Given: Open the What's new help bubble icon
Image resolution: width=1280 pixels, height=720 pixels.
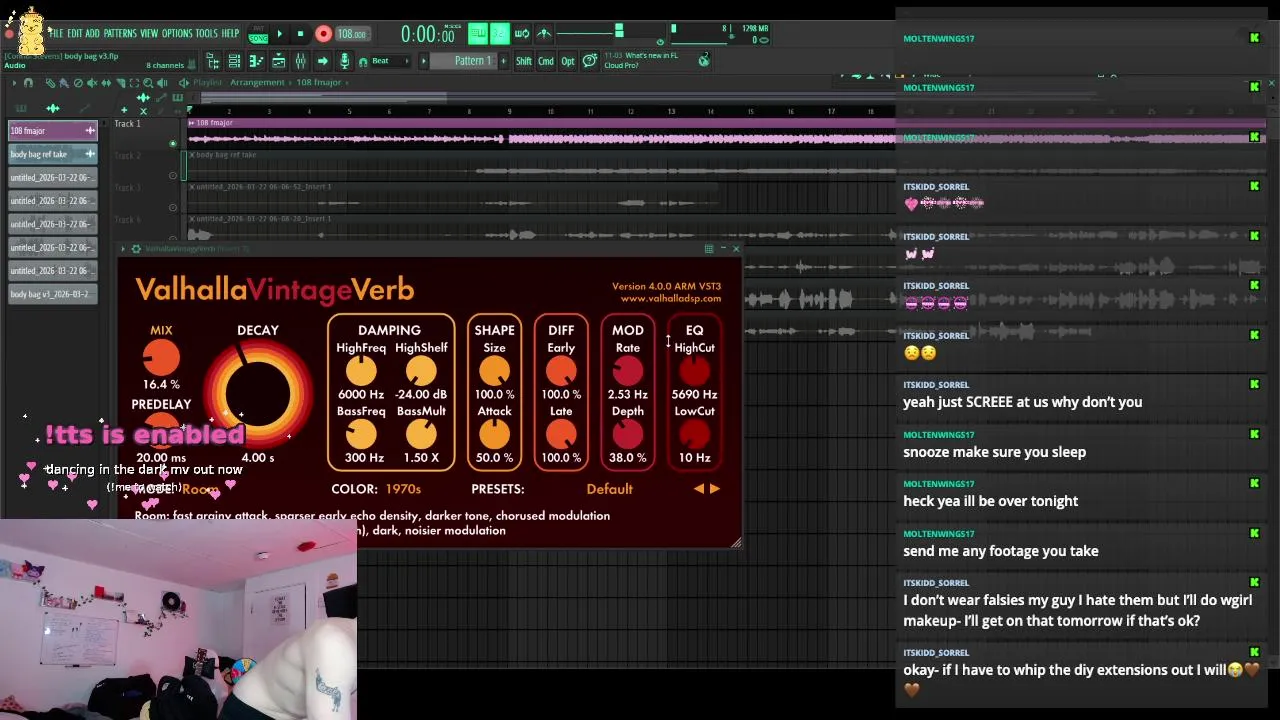Looking at the screenshot, I should pyautogui.click(x=590, y=61).
